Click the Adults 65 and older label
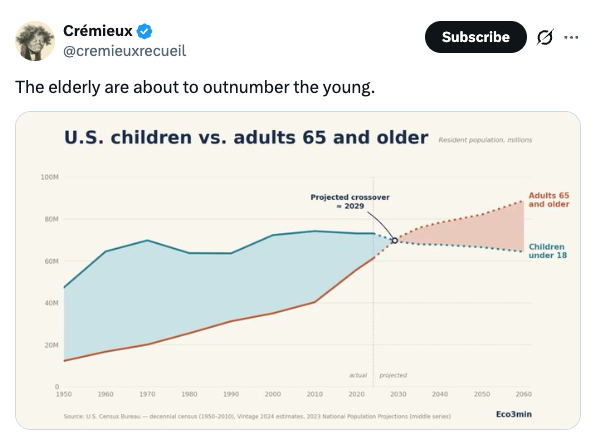This screenshot has width=594, height=438. (549, 200)
